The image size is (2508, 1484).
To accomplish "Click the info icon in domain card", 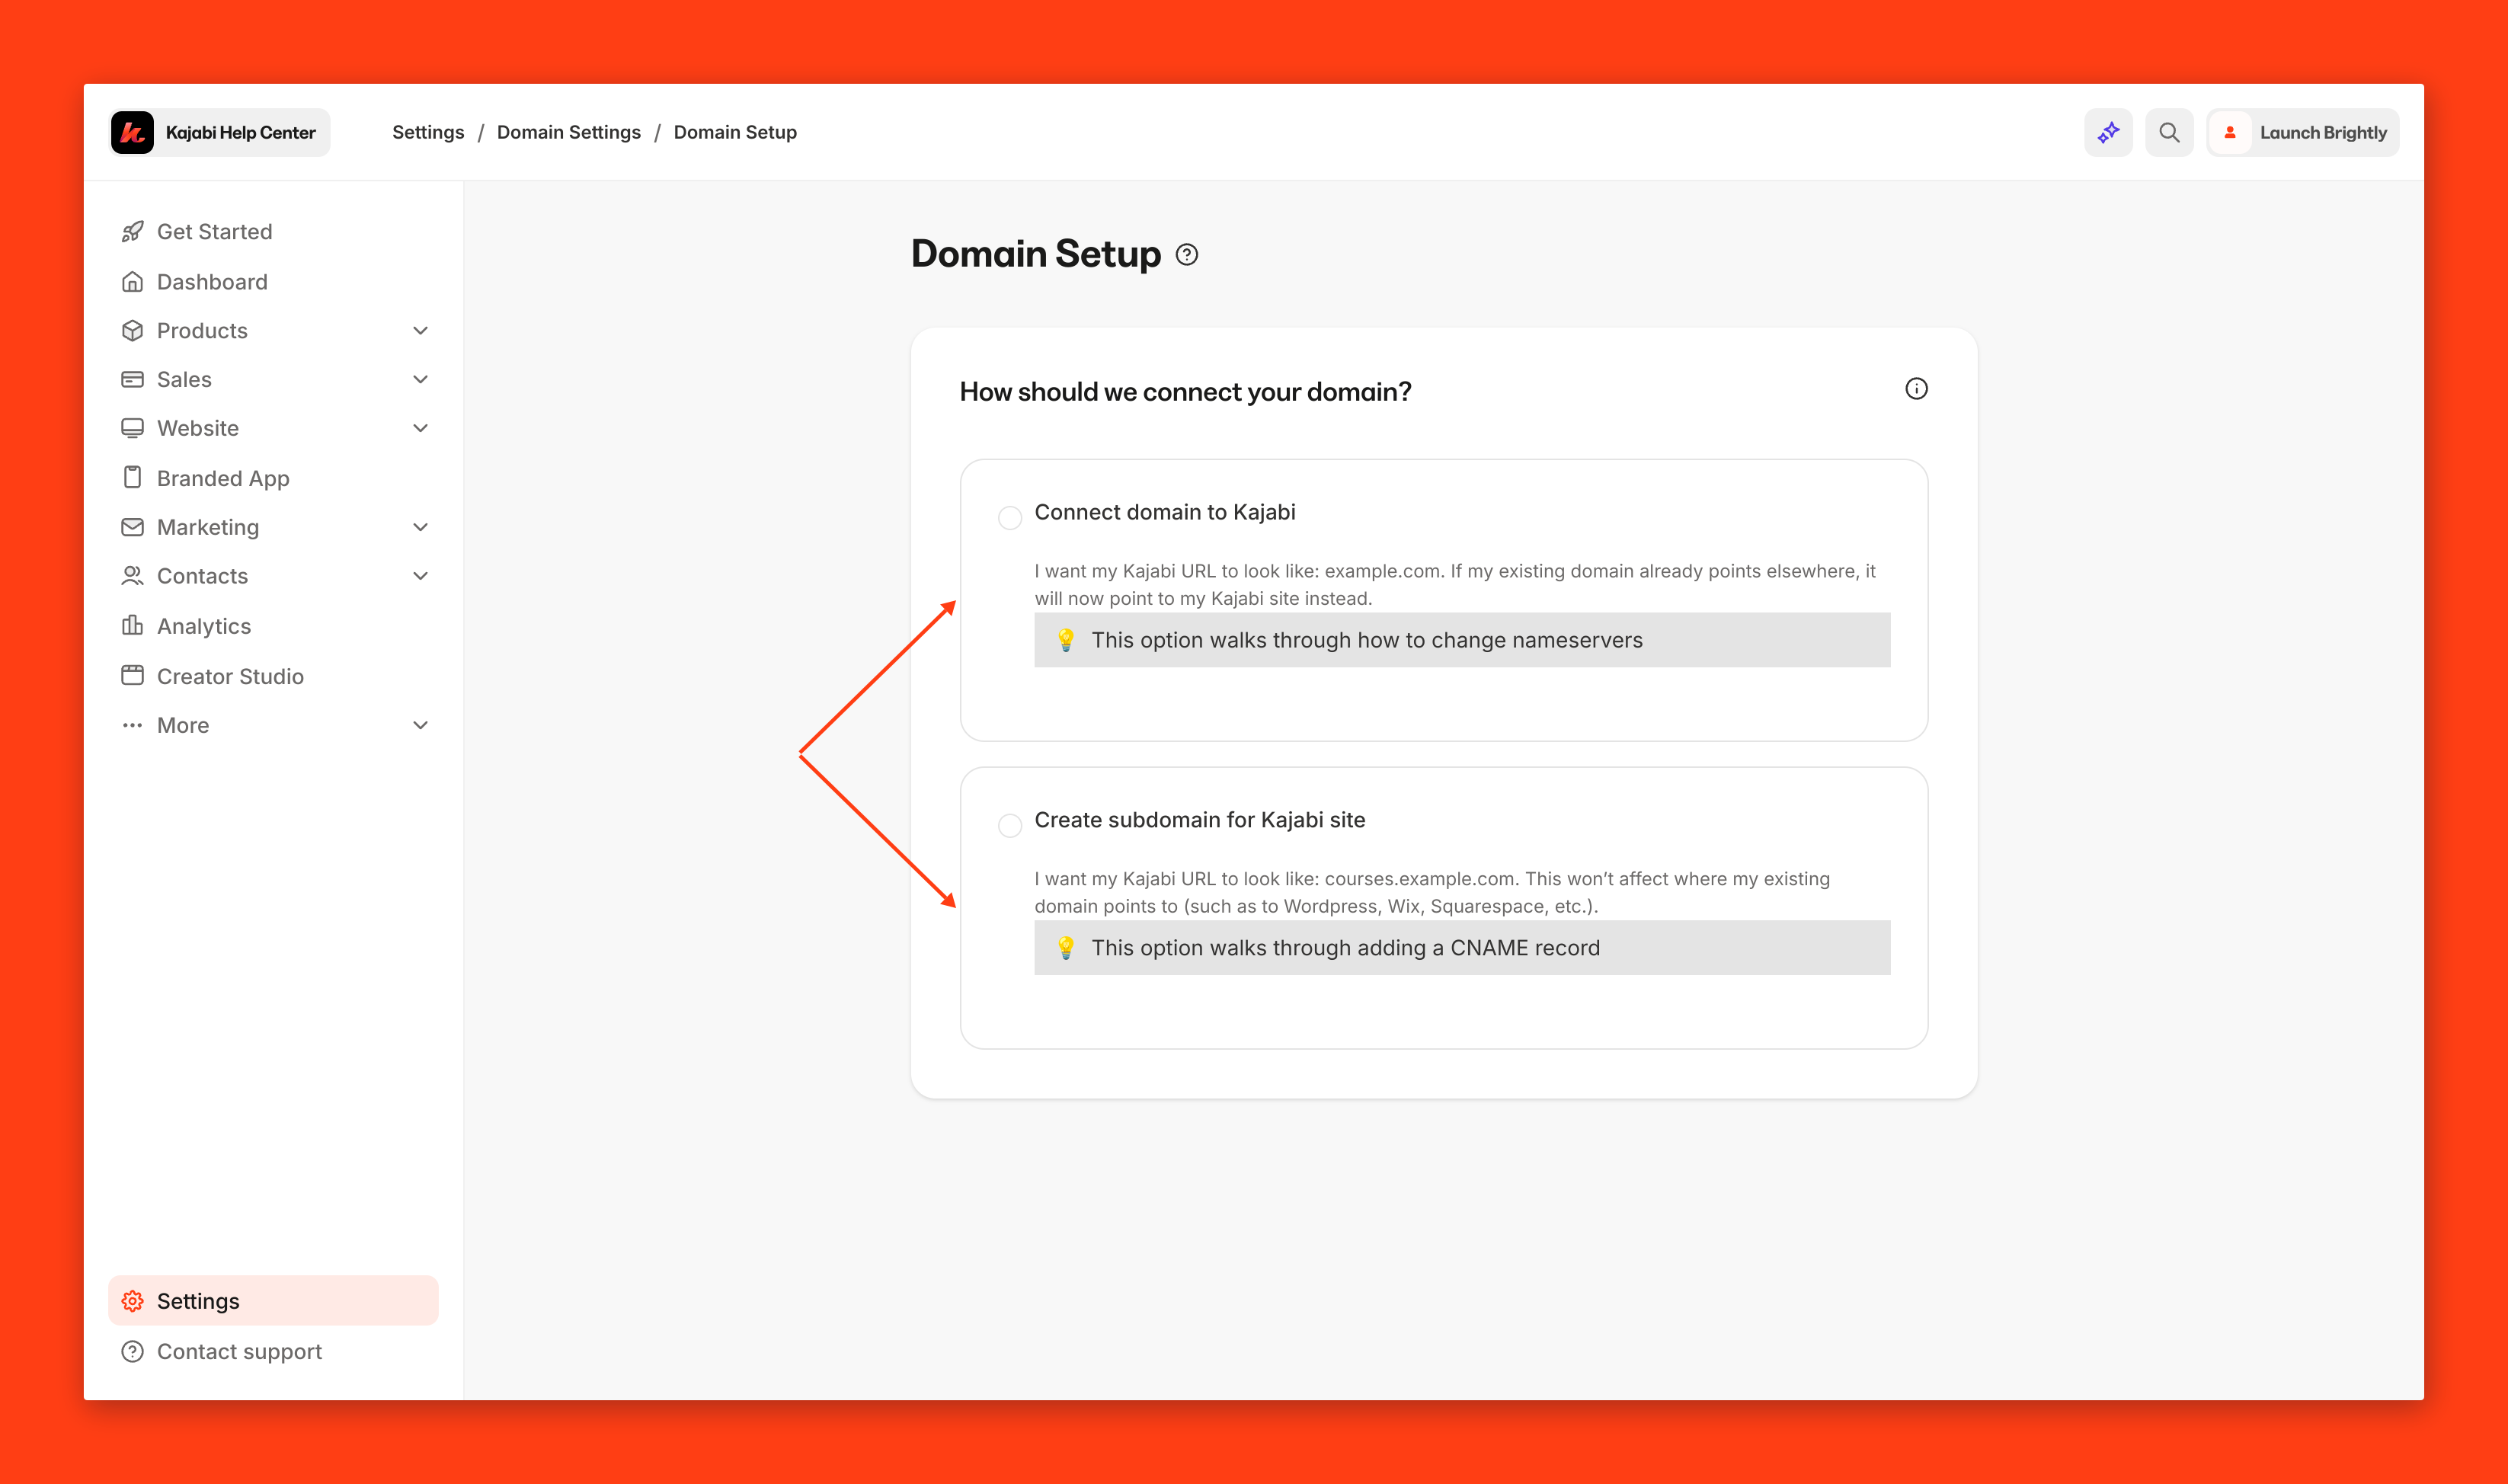I will point(1915,389).
